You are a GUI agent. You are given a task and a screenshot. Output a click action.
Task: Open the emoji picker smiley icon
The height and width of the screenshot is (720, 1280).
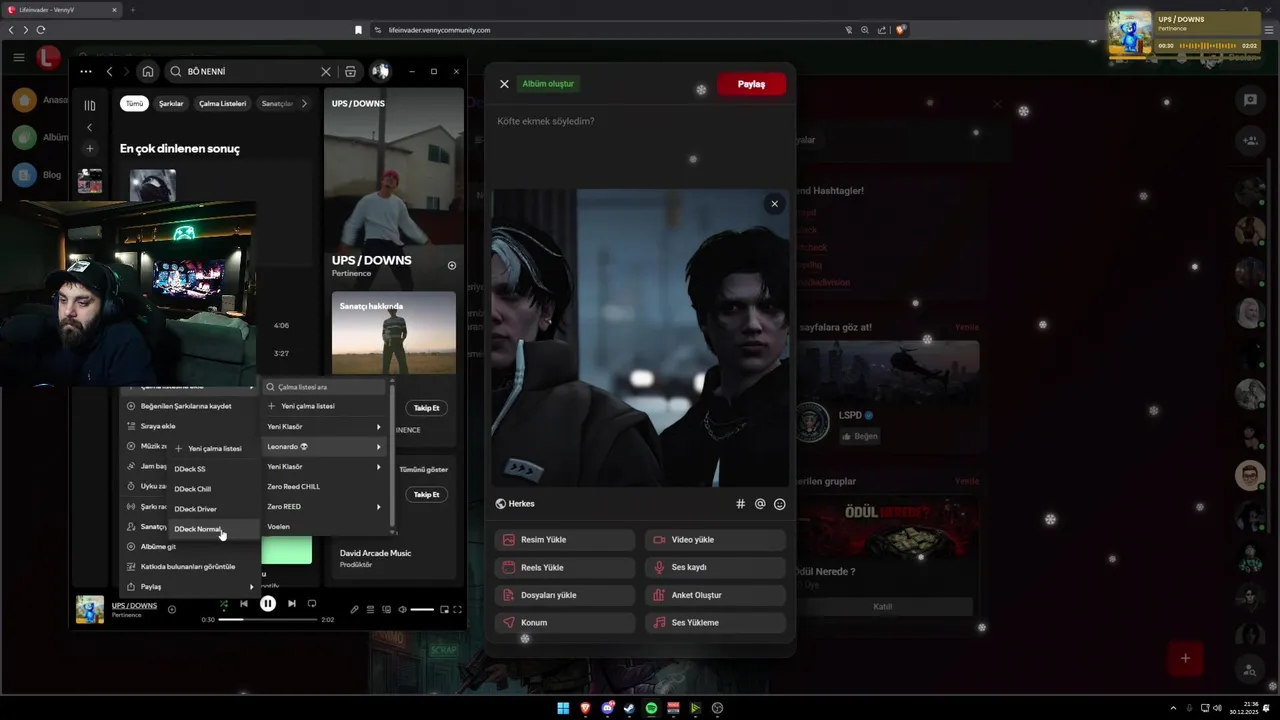click(x=780, y=504)
